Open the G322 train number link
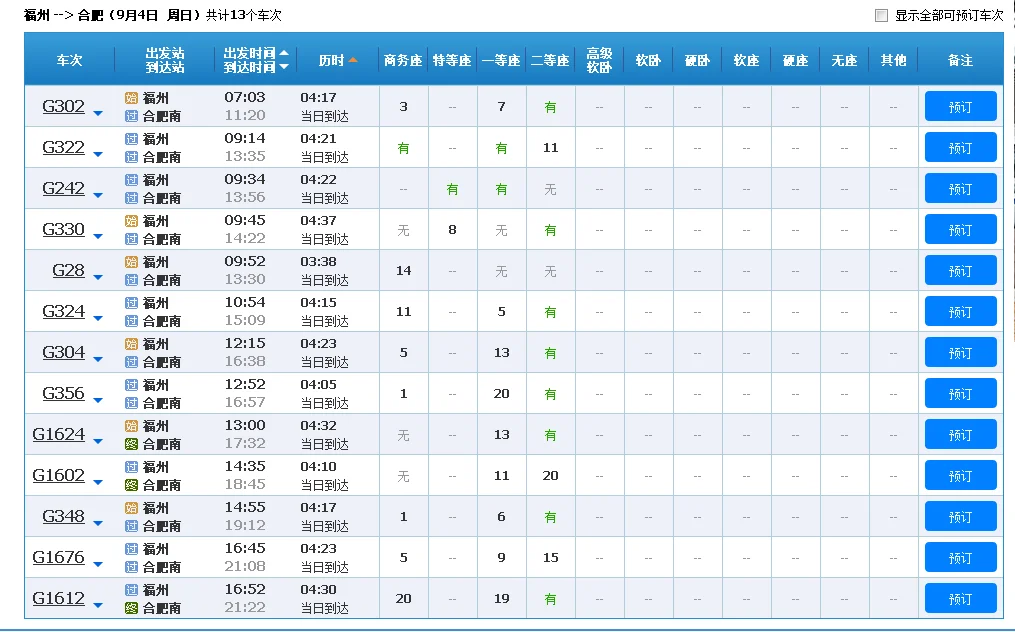Image resolution: width=1015 pixels, height=632 pixels. (x=66, y=147)
